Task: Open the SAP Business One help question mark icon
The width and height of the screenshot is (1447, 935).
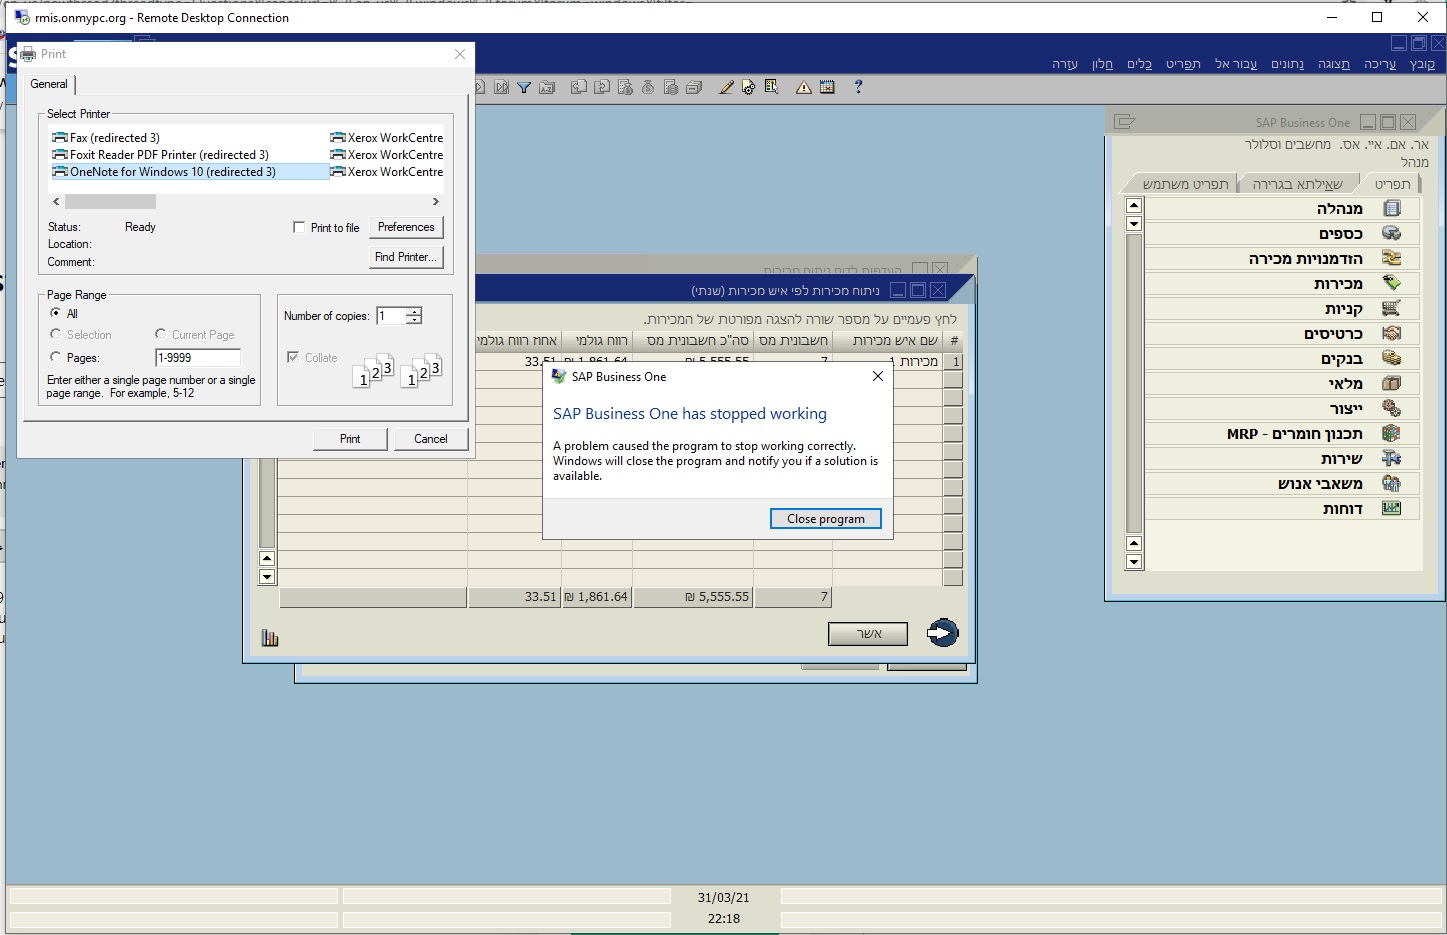Action: 857,87
